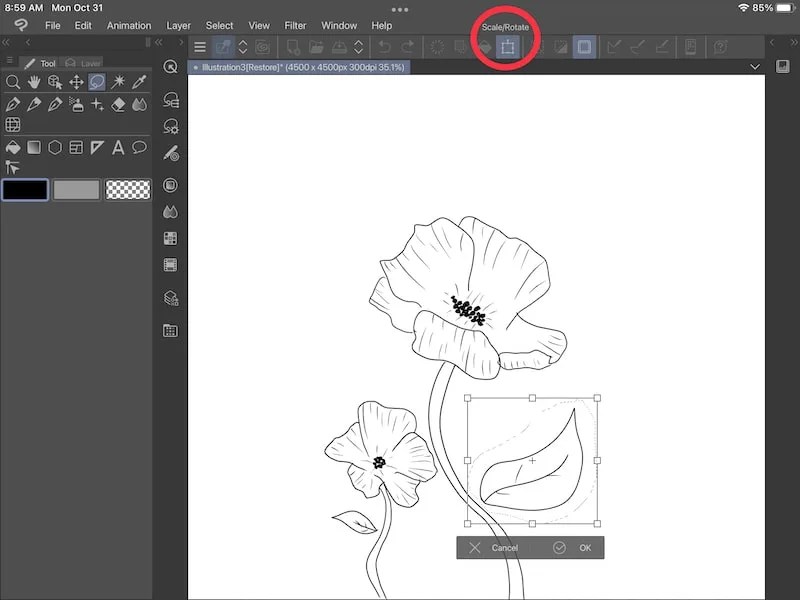Expand the canvas info with the title bar chevron
The image size is (800, 600).
(x=756, y=67)
